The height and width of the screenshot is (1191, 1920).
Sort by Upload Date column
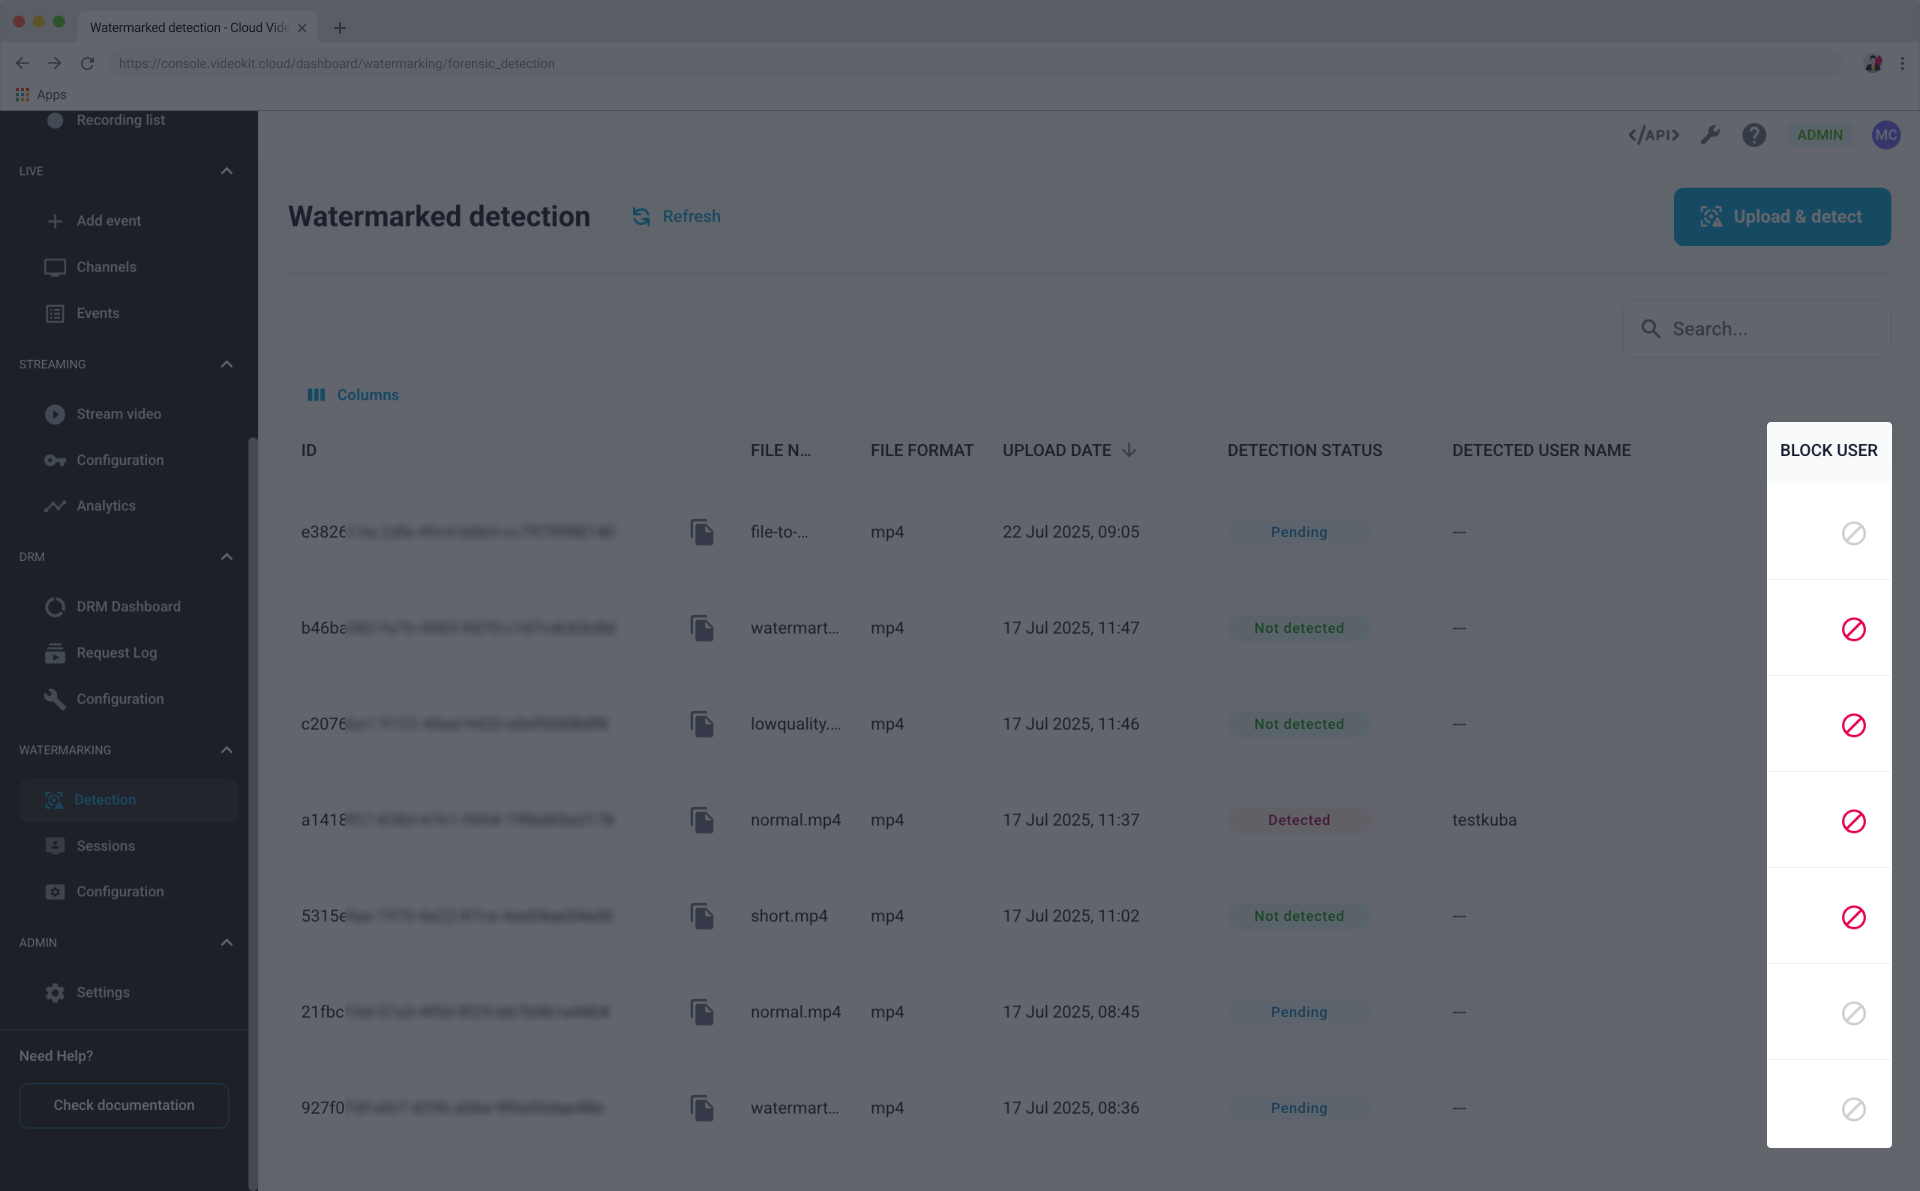[x=1069, y=450]
